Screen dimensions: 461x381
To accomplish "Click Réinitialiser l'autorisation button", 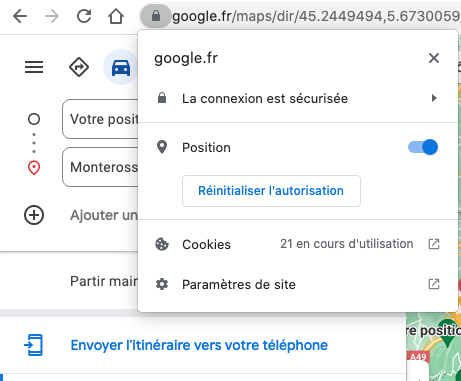I will pyautogui.click(x=271, y=191).
